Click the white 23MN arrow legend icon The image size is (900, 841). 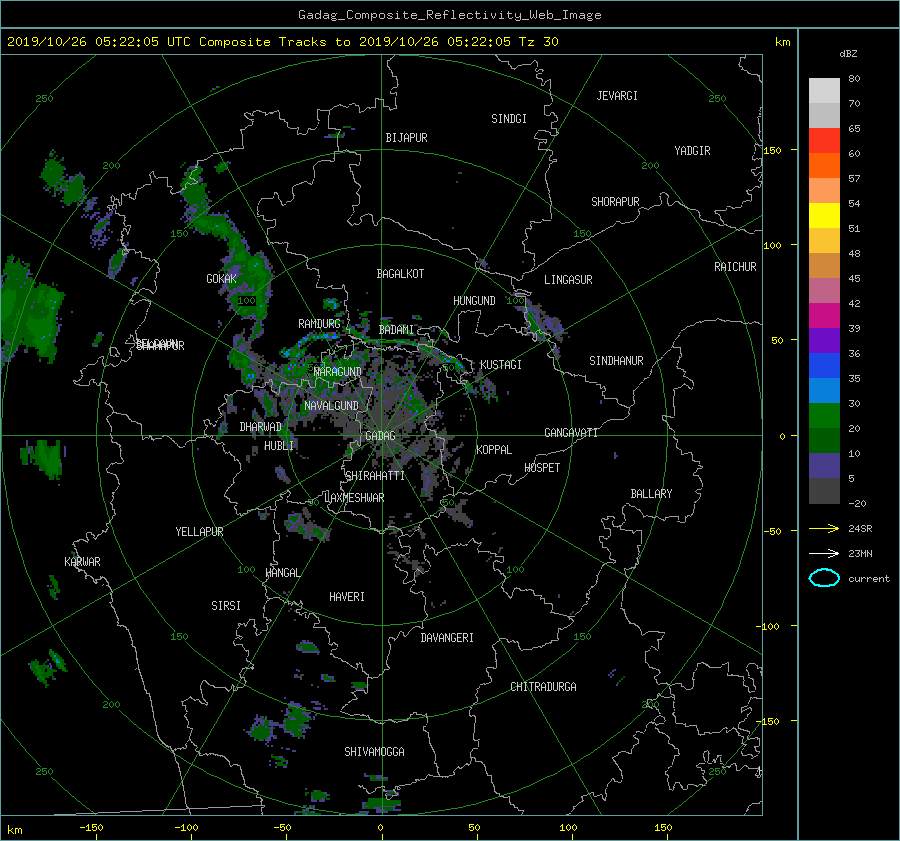click(824, 553)
